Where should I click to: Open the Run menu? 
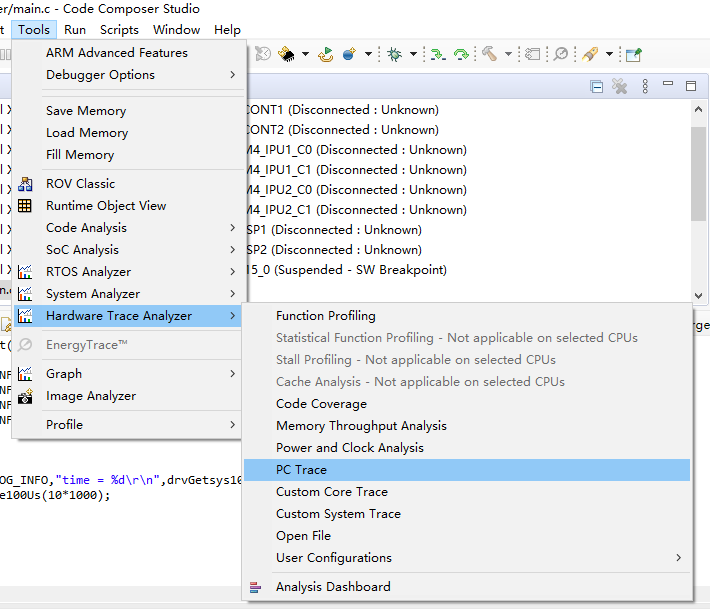(75, 30)
